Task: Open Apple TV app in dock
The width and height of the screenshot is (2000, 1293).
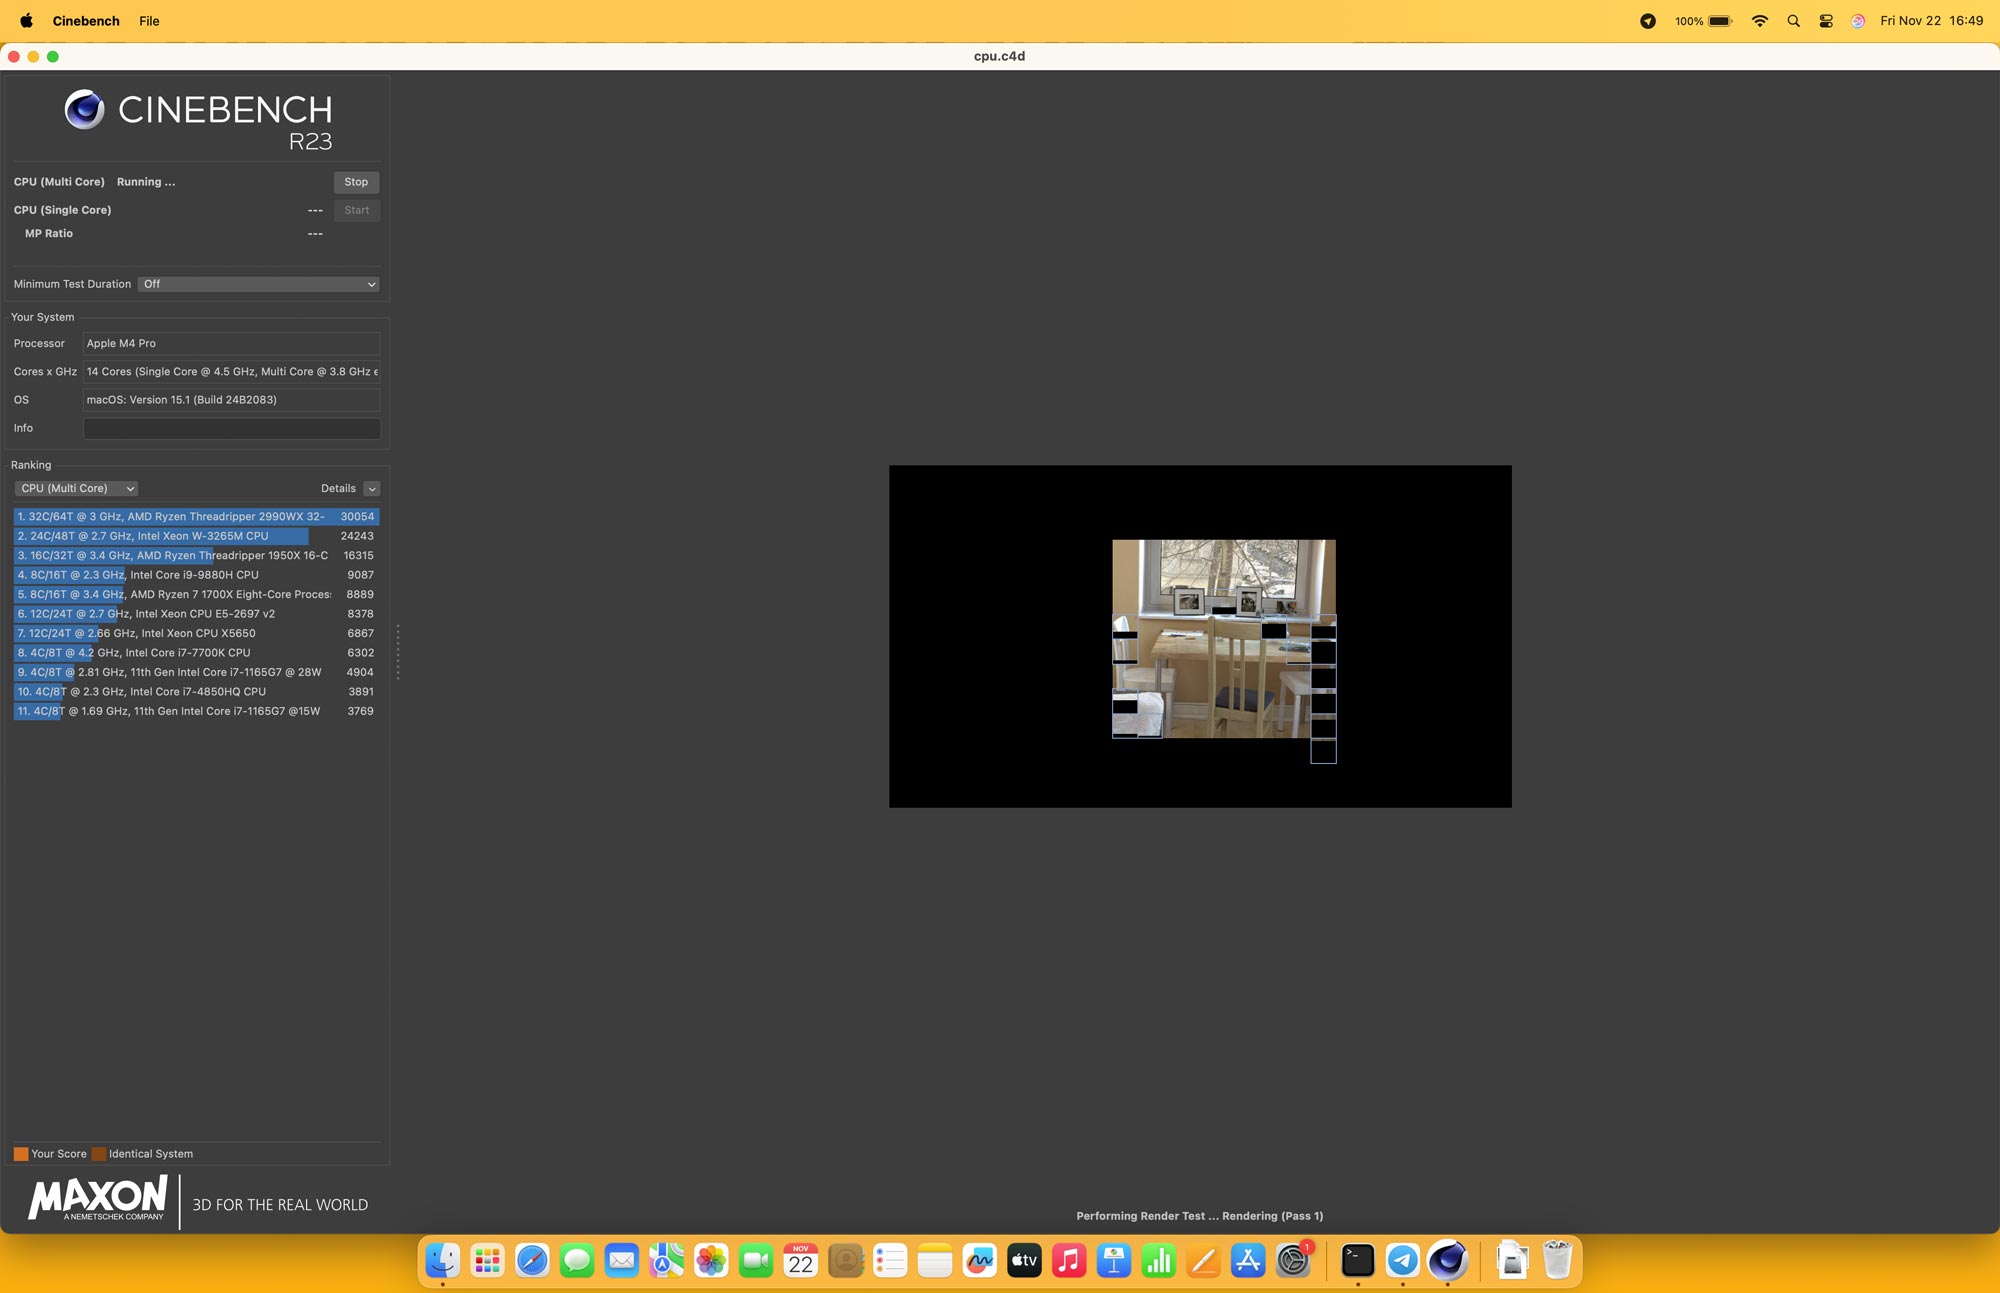Action: coord(1024,1260)
